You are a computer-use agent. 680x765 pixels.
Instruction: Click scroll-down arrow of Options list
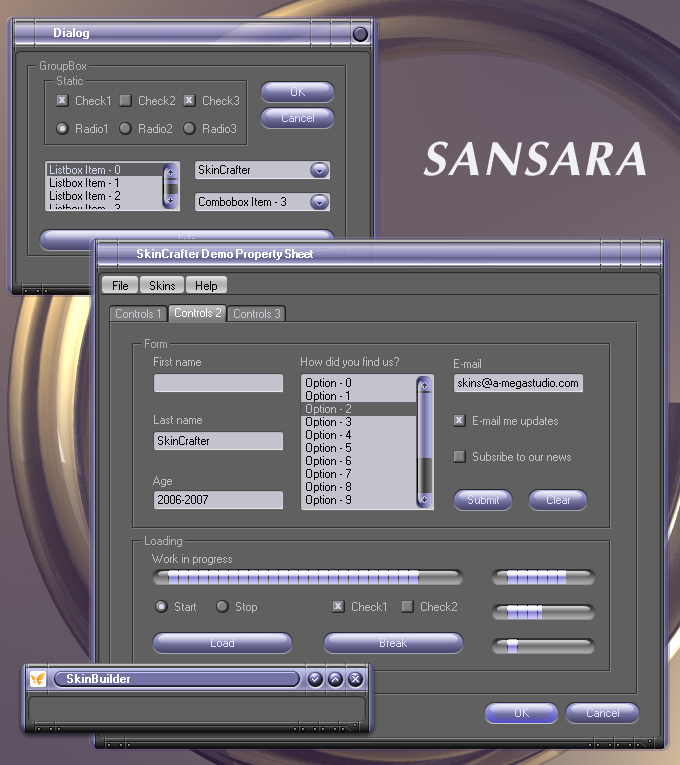tap(424, 499)
